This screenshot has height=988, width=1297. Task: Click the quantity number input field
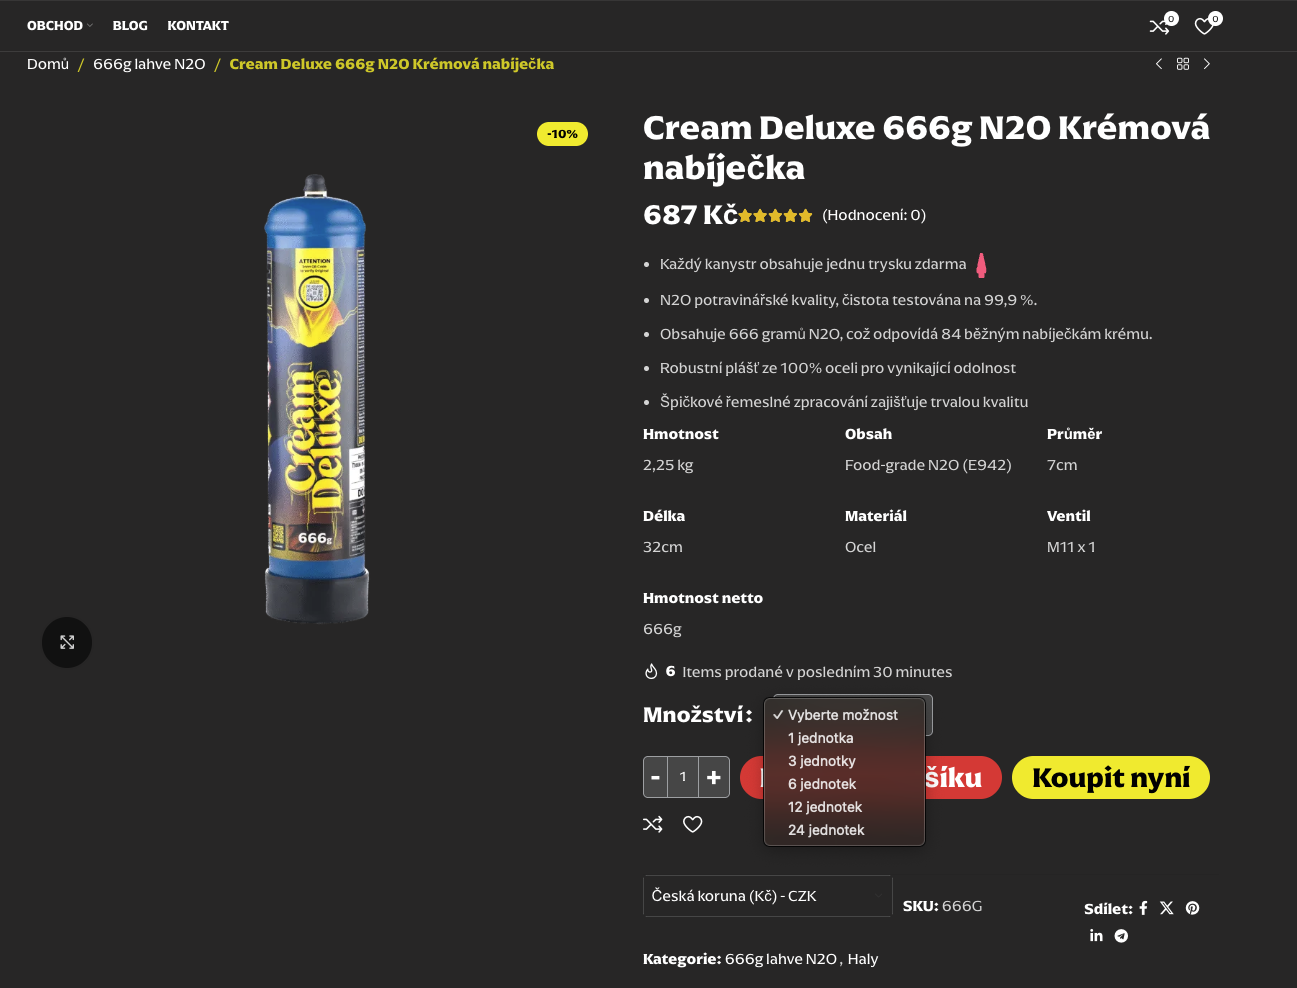(x=683, y=777)
